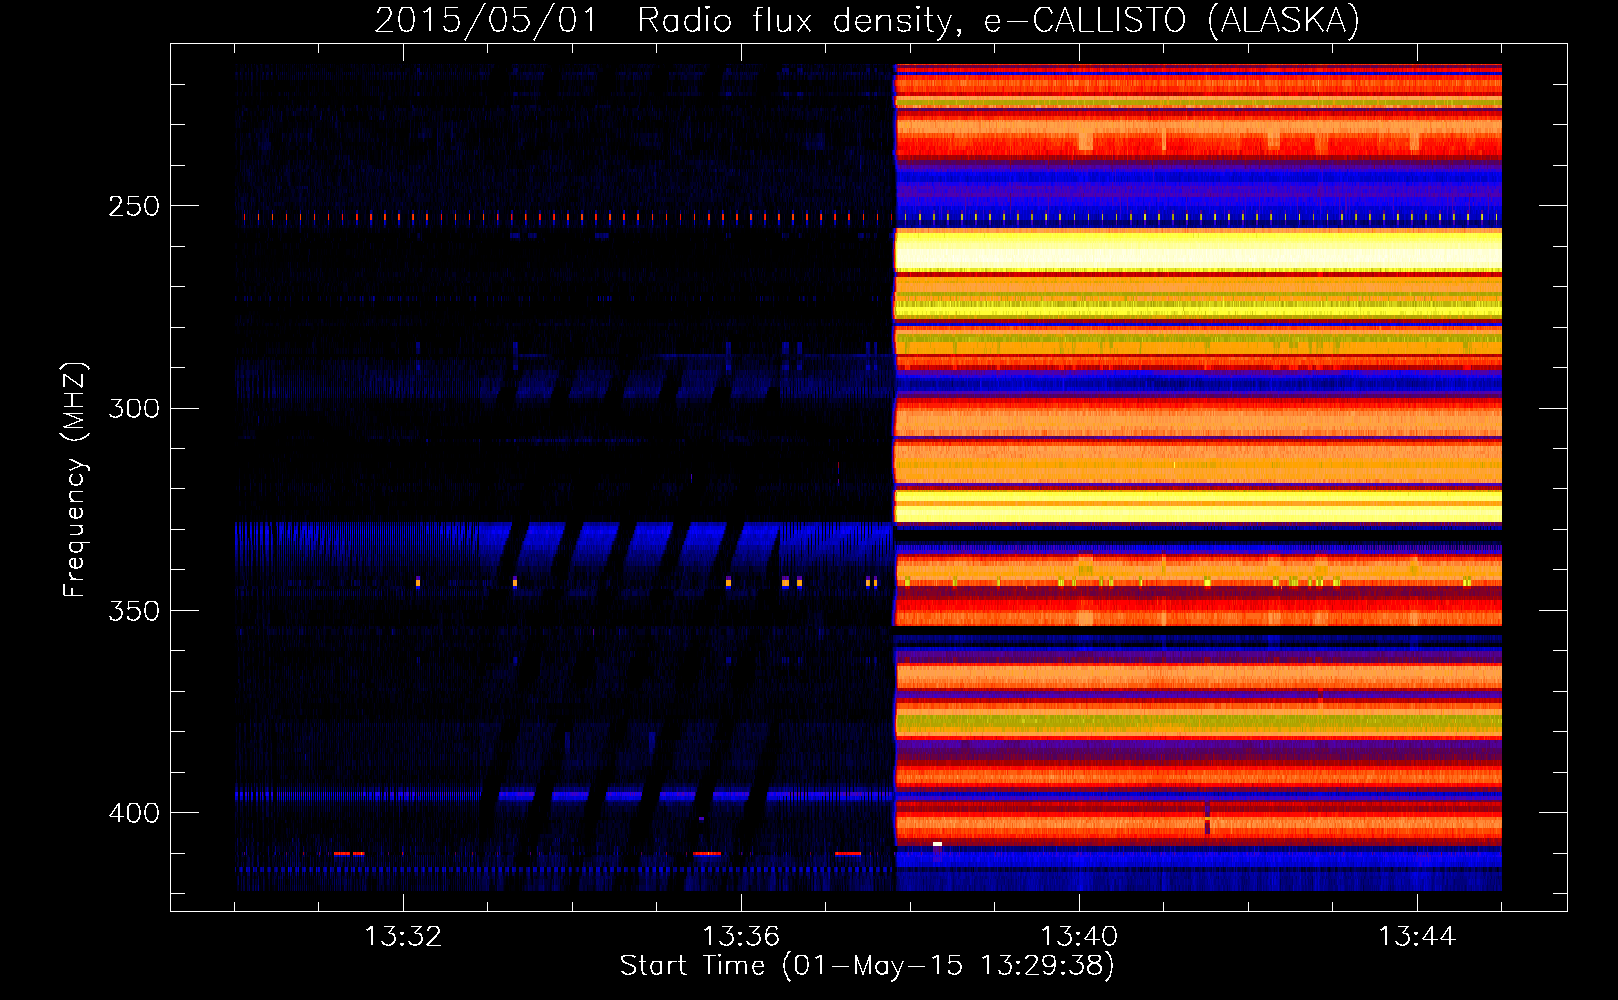The width and height of the screenshot is (1618, 1000).
Task: Click the 250 frequency tick label
Action: [134, 206]
